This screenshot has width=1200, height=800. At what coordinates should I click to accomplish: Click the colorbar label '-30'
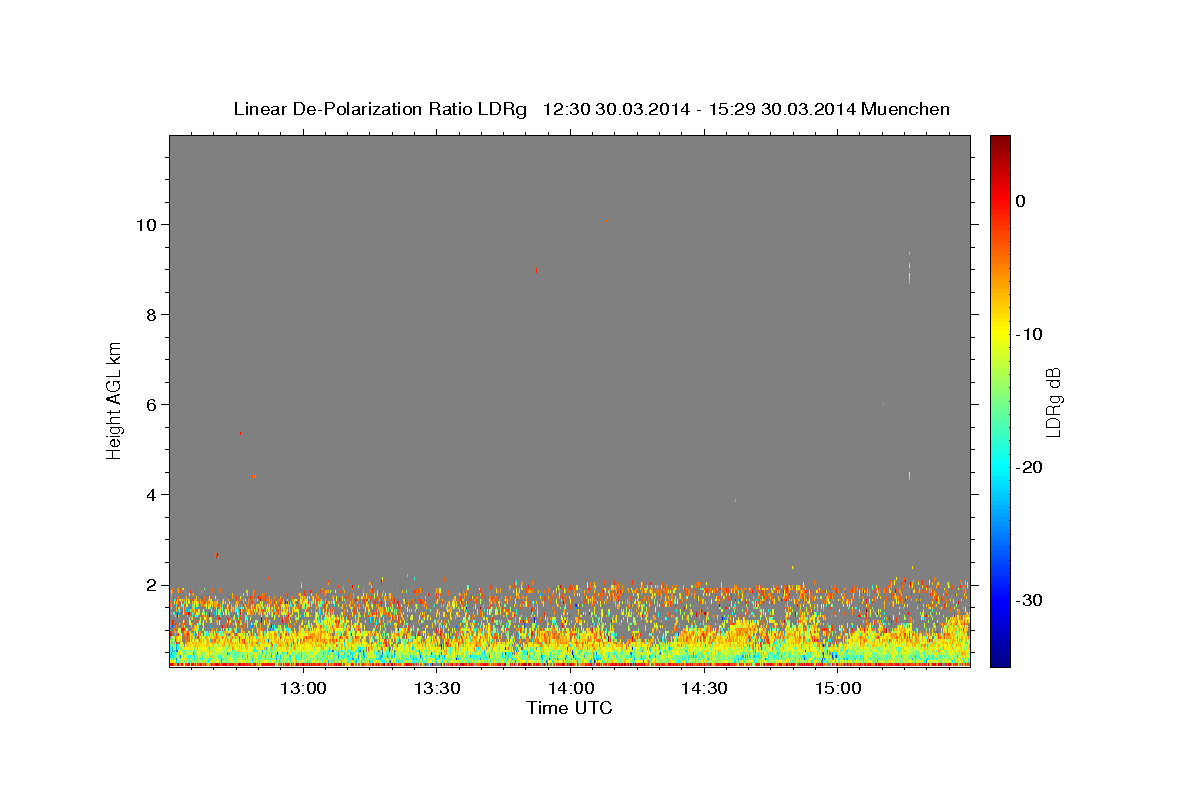pos(1029,600)
